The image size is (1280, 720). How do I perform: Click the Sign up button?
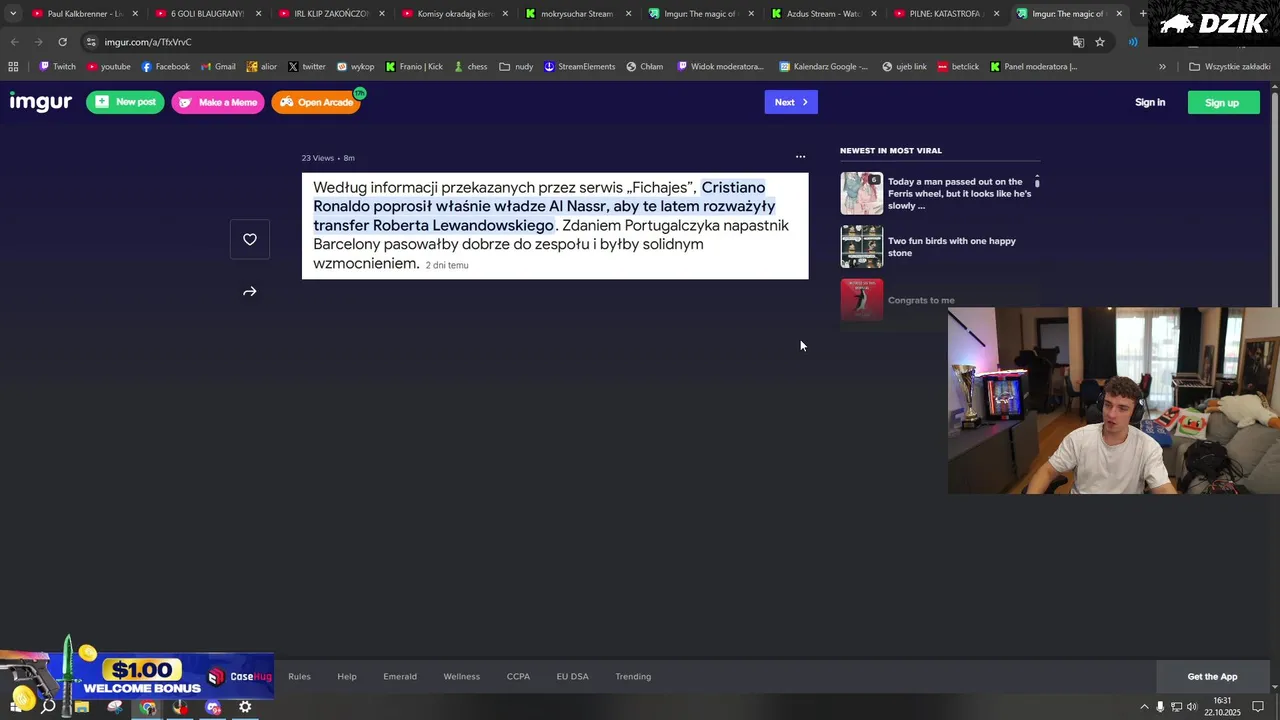tap(1223, 102)
